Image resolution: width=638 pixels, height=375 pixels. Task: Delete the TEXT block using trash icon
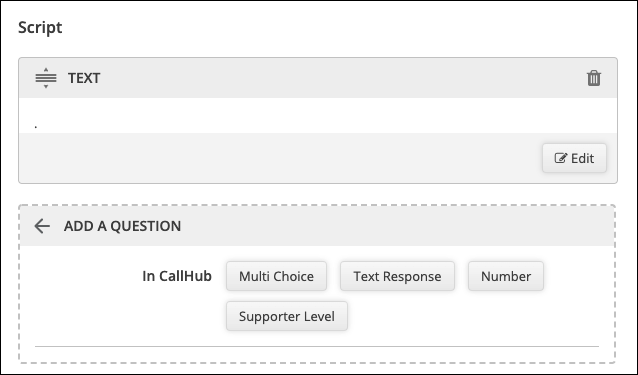594,78
